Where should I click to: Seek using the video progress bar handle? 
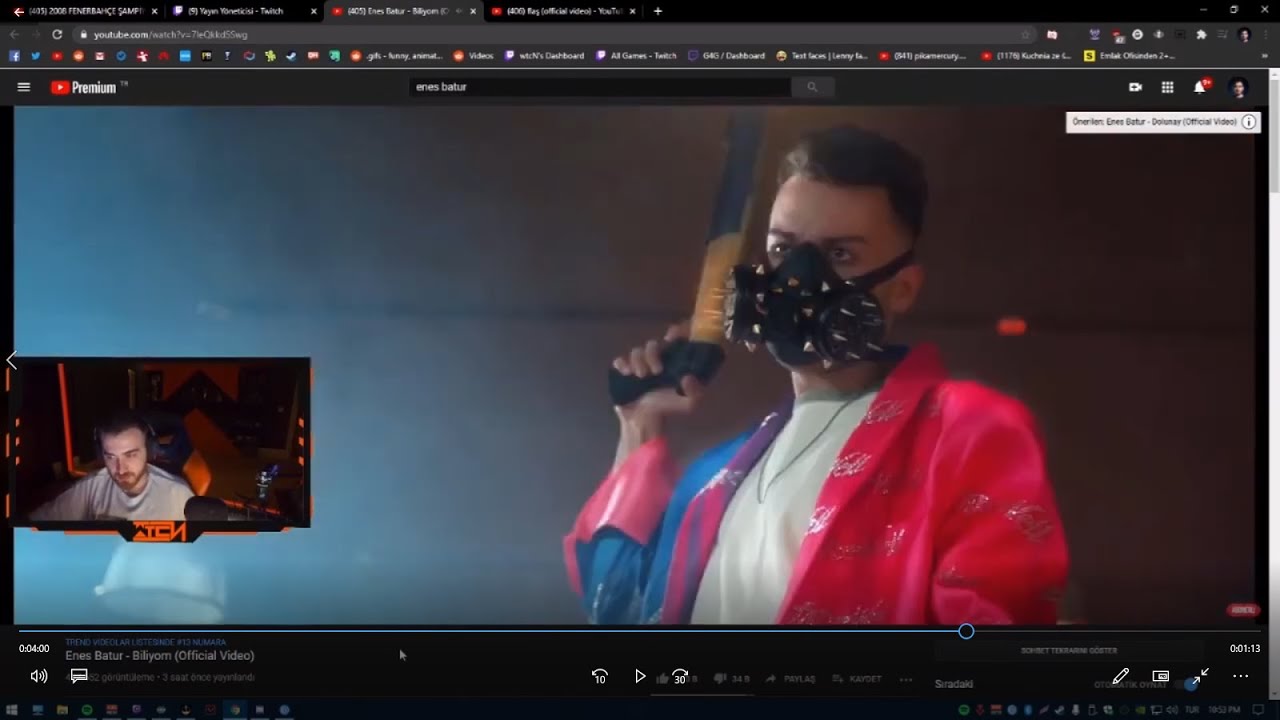click(x=966, y=631)
